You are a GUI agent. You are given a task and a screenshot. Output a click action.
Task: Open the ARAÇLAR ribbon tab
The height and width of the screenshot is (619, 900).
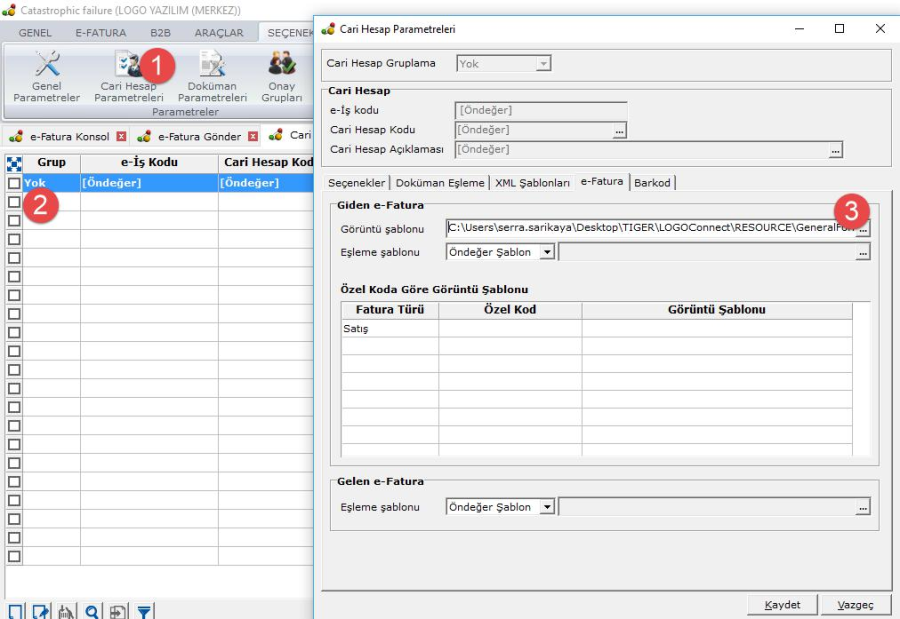219,33
